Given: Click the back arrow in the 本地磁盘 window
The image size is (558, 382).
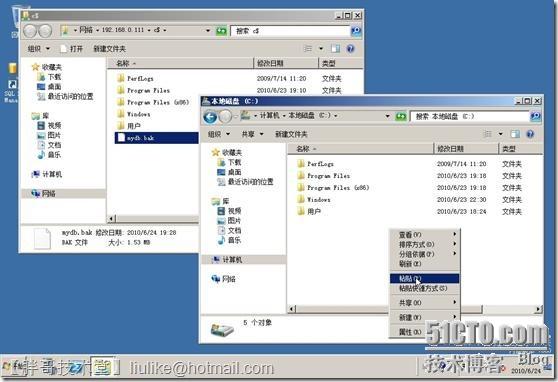Looking at the screenshot, I should (x=210, y=117).
